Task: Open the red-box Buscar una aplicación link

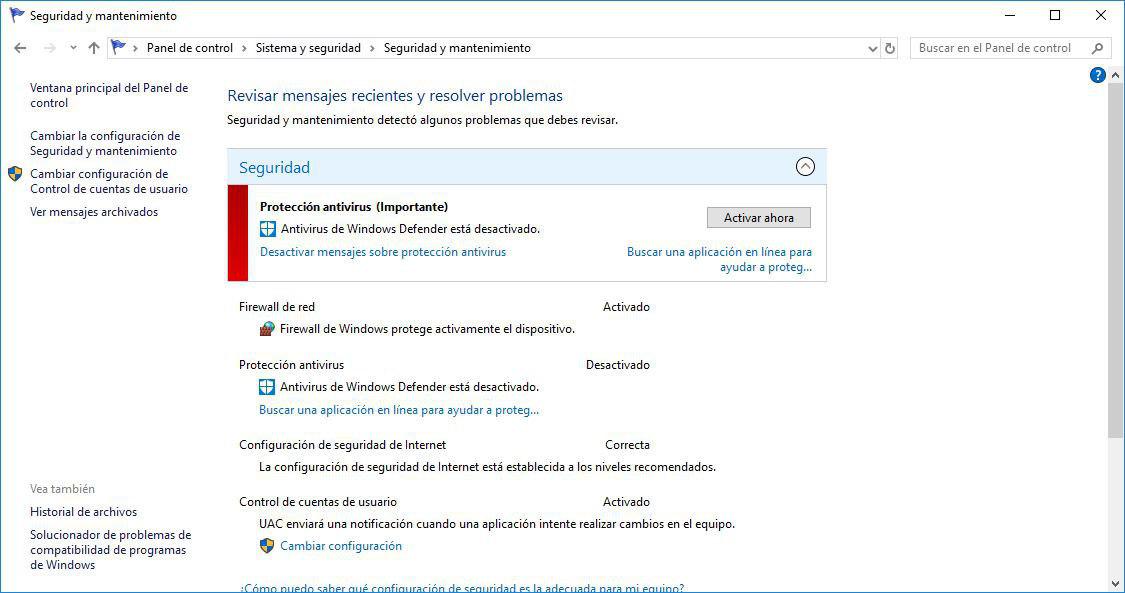Action: click(x=719, y=260)
